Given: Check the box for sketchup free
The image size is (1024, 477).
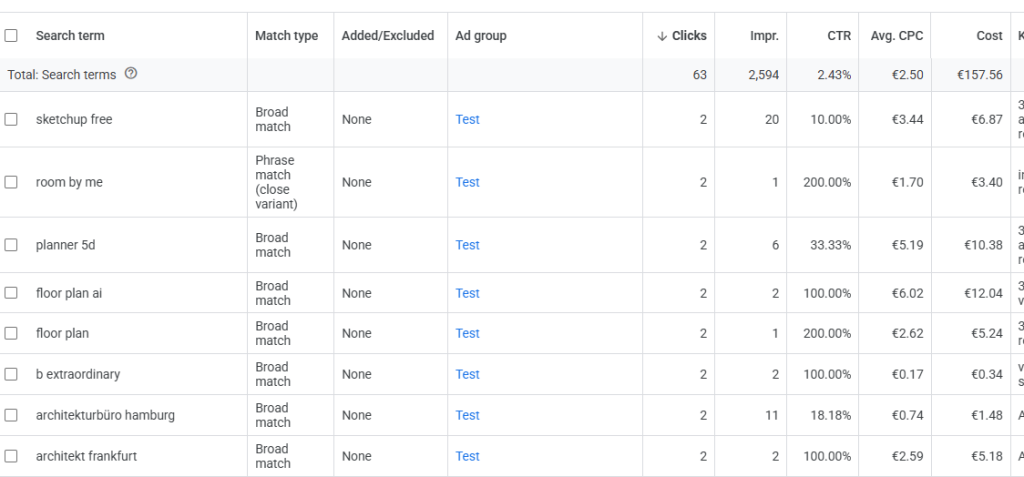Looking at the screenshot, I should [11, 119].
